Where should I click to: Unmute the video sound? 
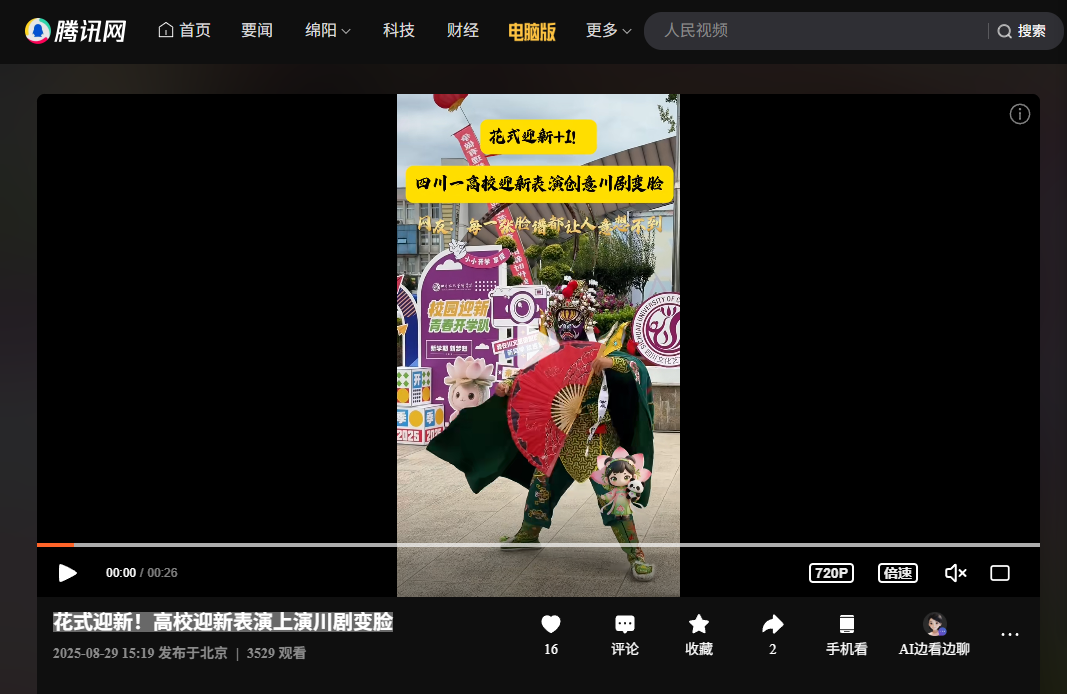(955, 573)
